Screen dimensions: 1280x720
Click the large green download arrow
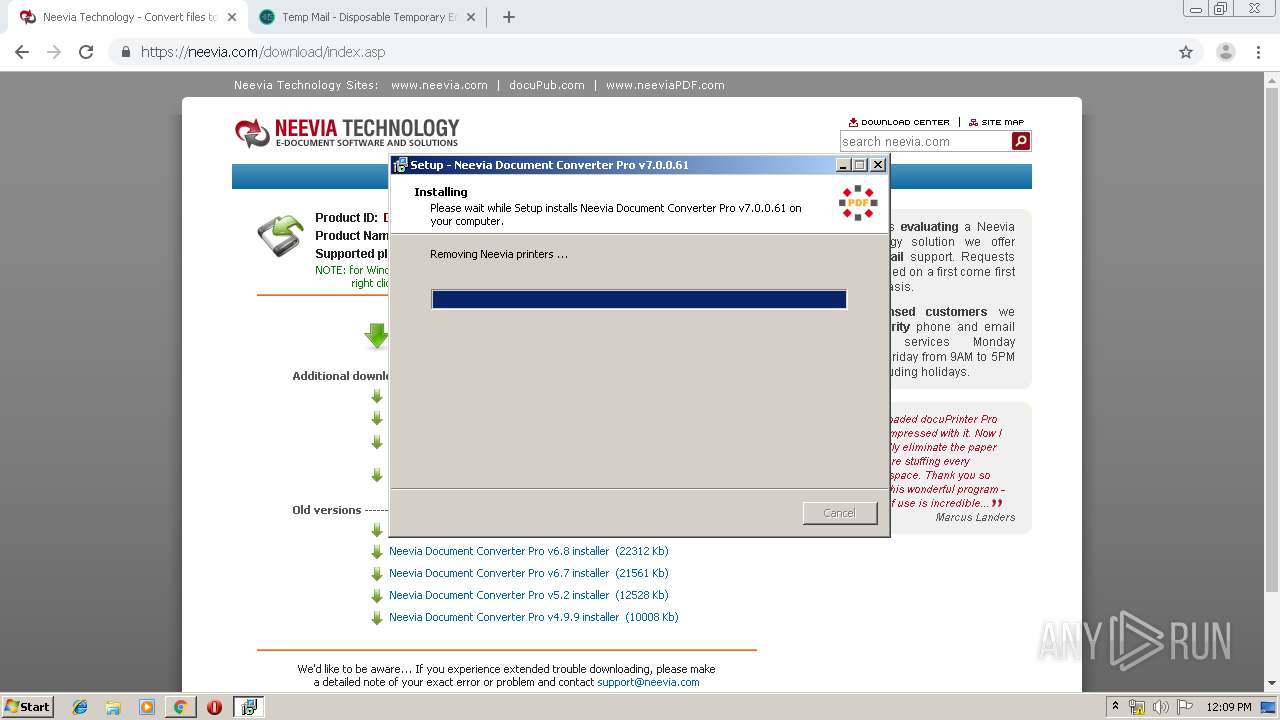[377, 336]
